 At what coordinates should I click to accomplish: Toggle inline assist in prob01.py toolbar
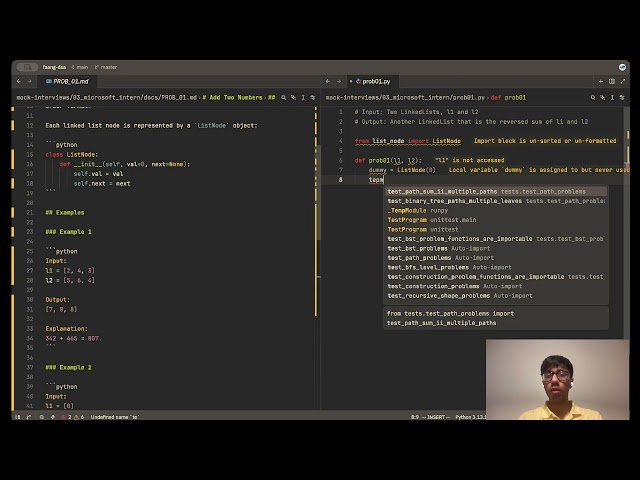[602, 98]
